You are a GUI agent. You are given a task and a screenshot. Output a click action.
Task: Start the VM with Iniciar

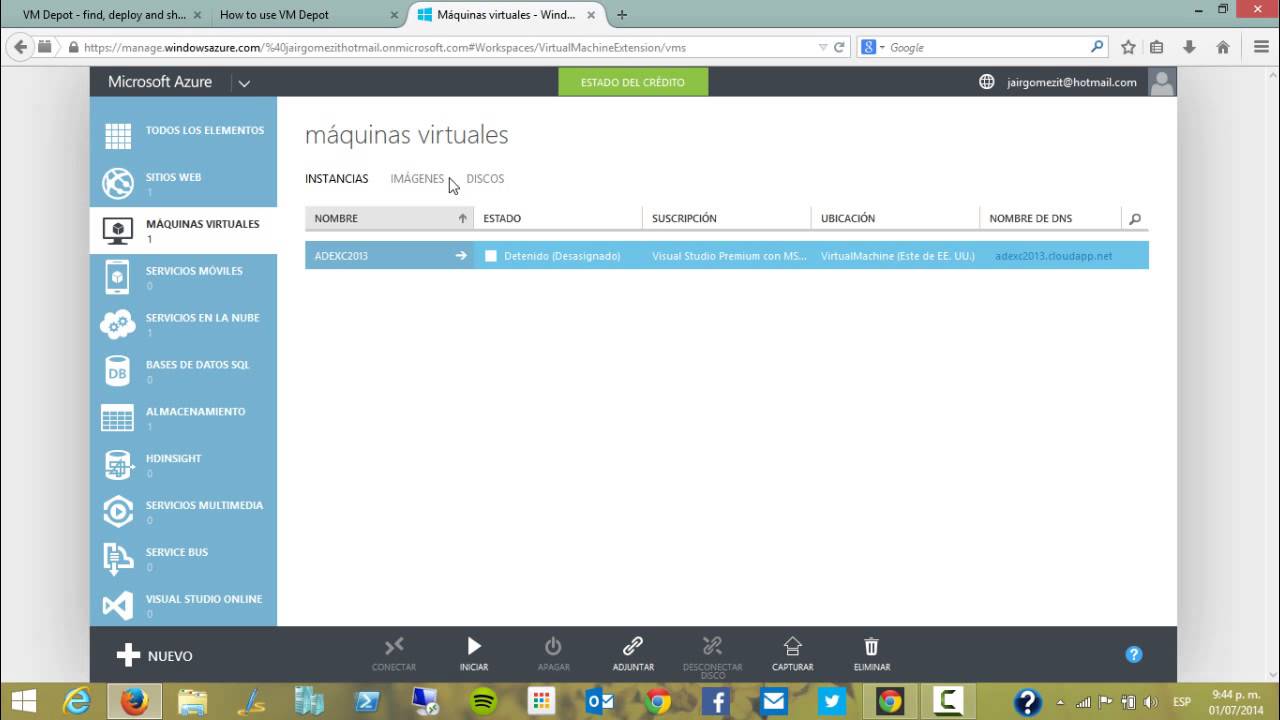pyautogui.click(x=474, y=654)
